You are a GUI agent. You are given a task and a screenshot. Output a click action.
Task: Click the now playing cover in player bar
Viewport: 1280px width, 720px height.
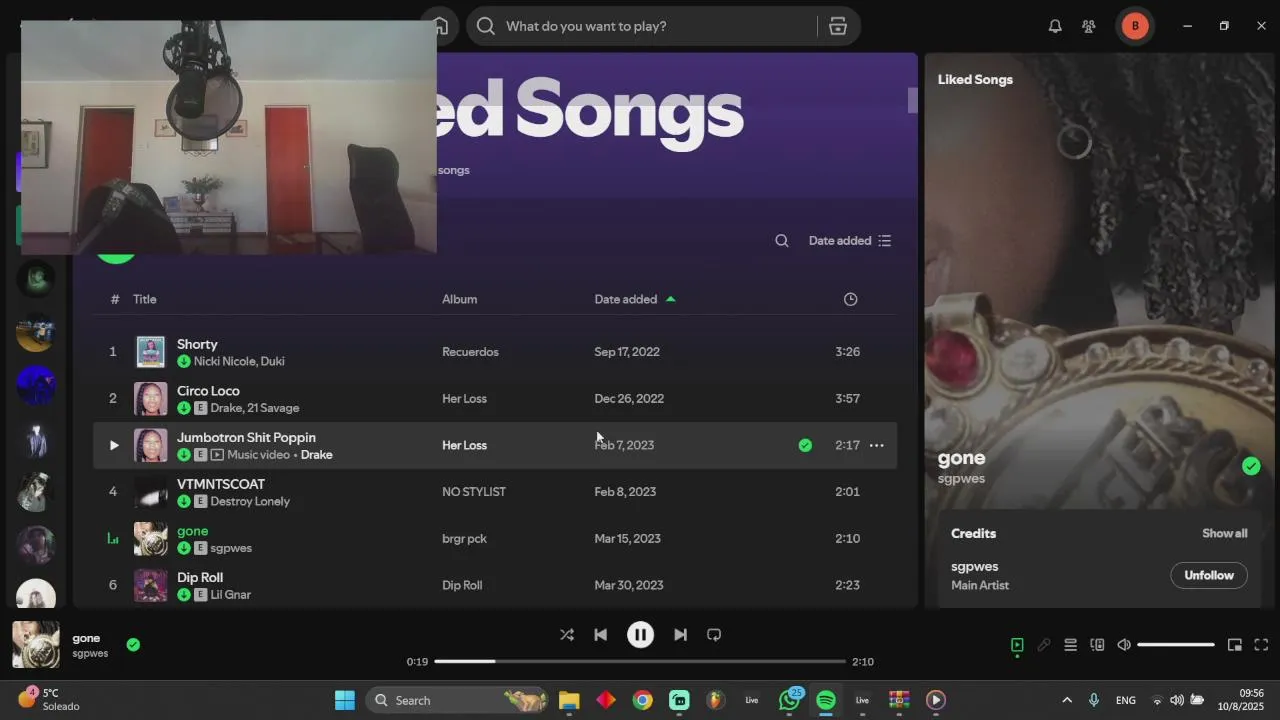click(35, 645)
